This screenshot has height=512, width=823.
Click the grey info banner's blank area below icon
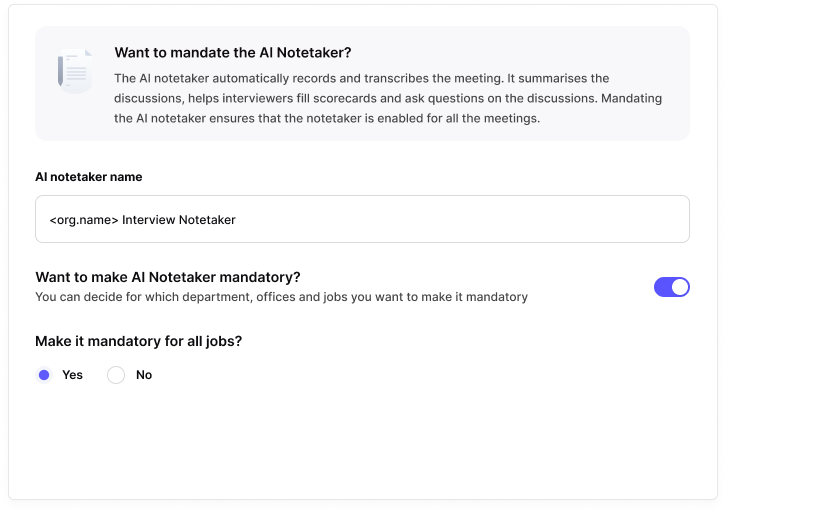click(x=75, y=120)
